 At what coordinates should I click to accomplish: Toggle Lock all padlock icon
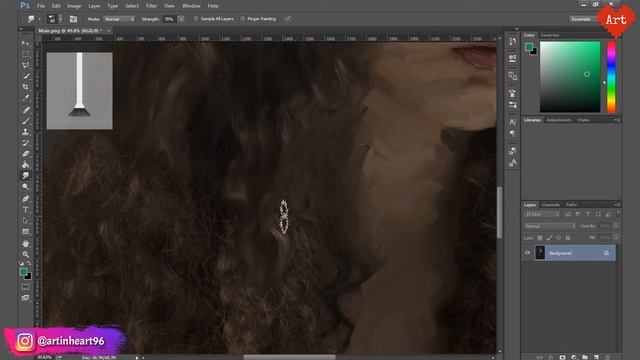568,238
